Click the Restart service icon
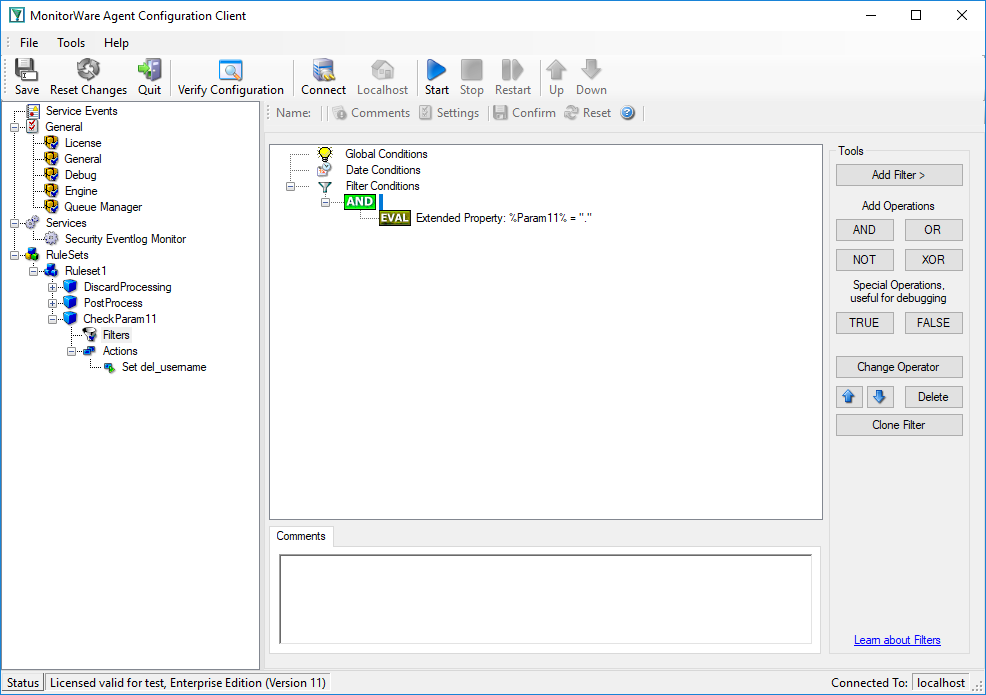 click(x=512, y=77)
